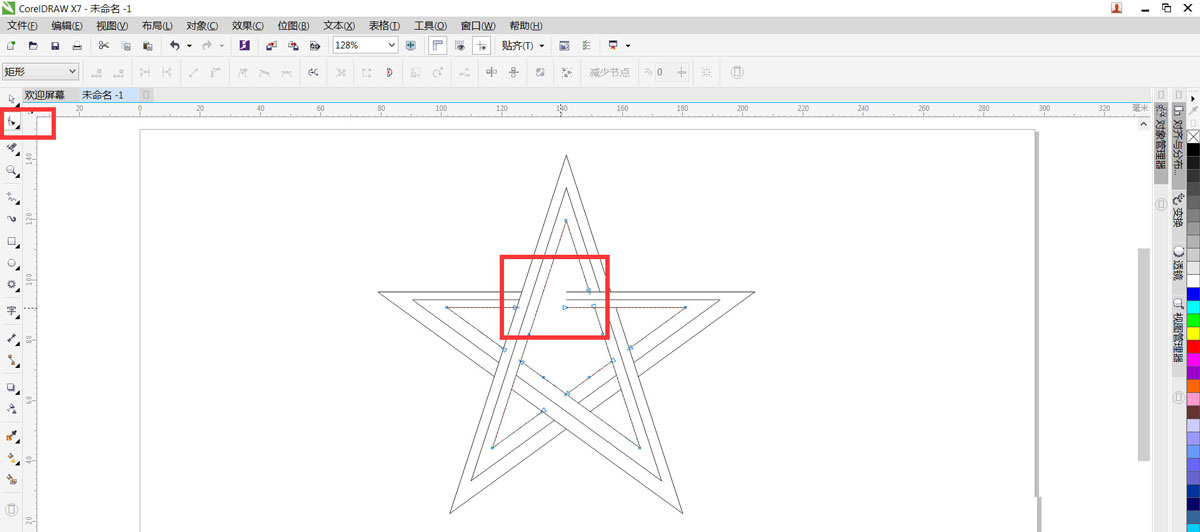Toggle the show rulers button
Viewport: 1200px width, 532px height.
click(x=437, y=46)
